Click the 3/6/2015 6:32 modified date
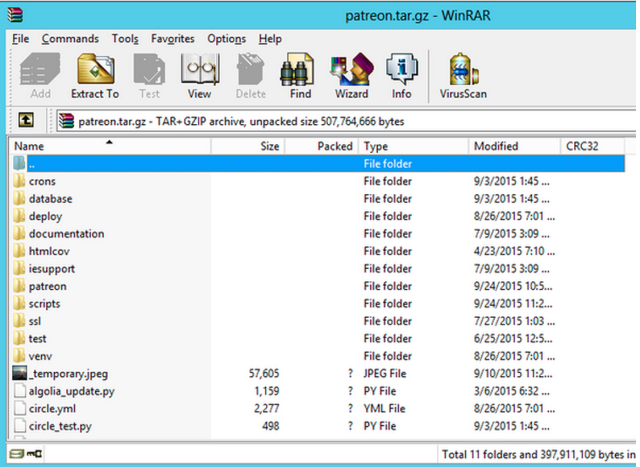Viewport: 640px width, 467px height. 511,391
